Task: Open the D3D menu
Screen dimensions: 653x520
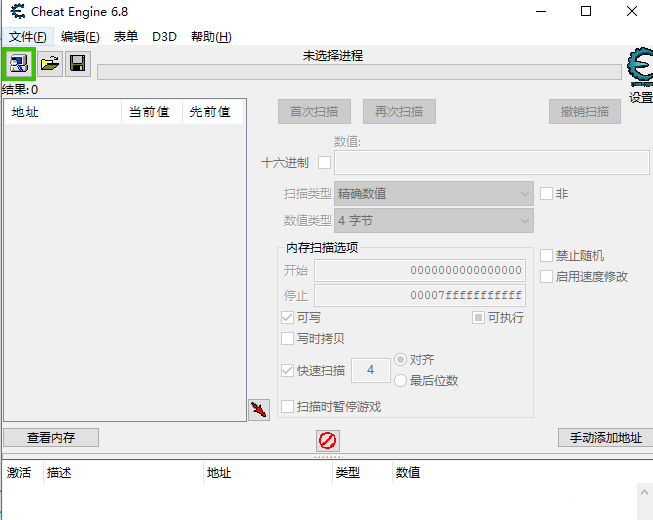Action: (164, 37)
